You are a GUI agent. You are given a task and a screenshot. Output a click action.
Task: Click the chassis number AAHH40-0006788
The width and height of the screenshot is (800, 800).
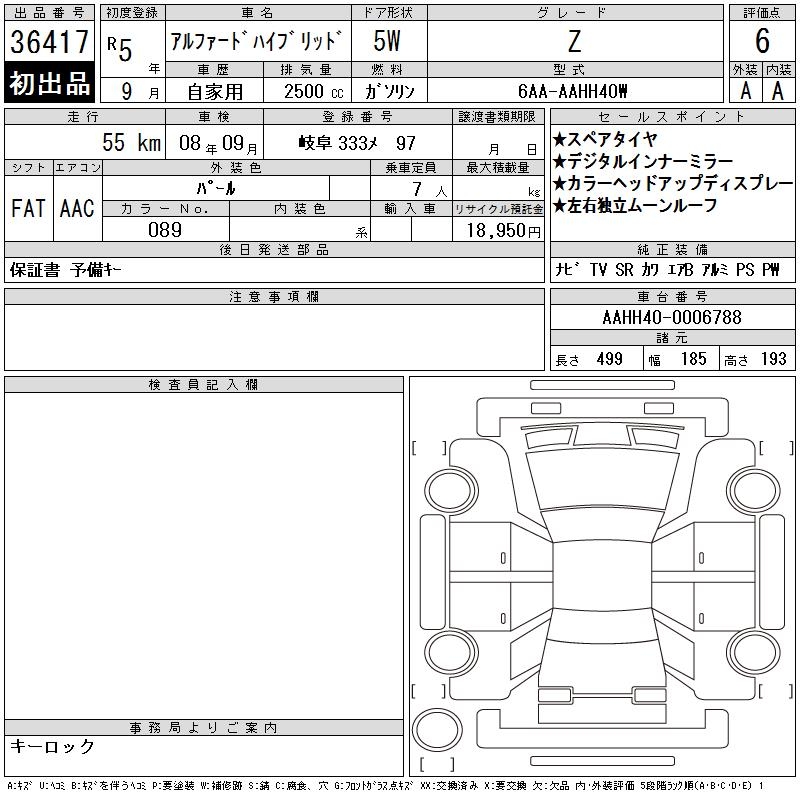coord(672,317)
